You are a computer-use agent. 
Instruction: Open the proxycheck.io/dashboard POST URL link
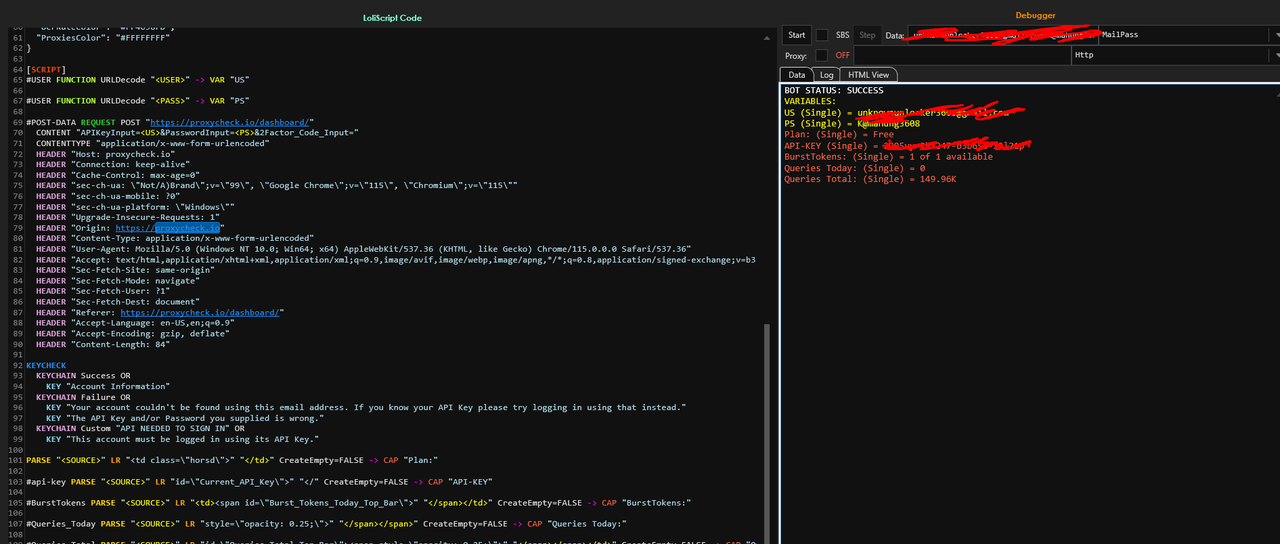pos(231,122)
